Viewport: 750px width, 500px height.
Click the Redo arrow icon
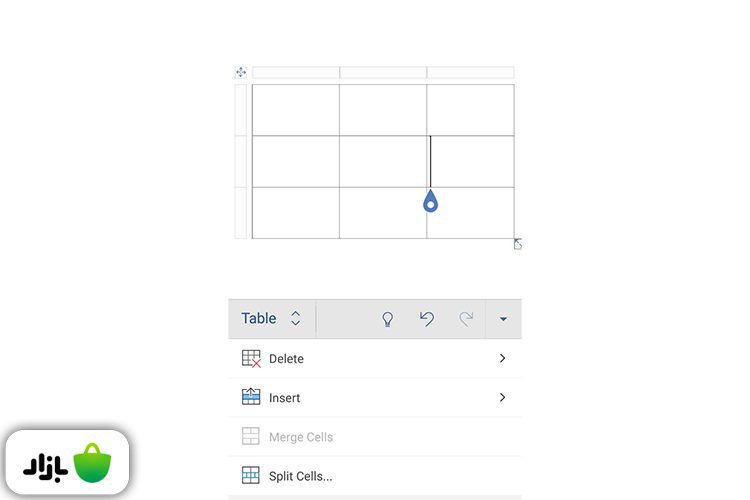tap(466, 319)
